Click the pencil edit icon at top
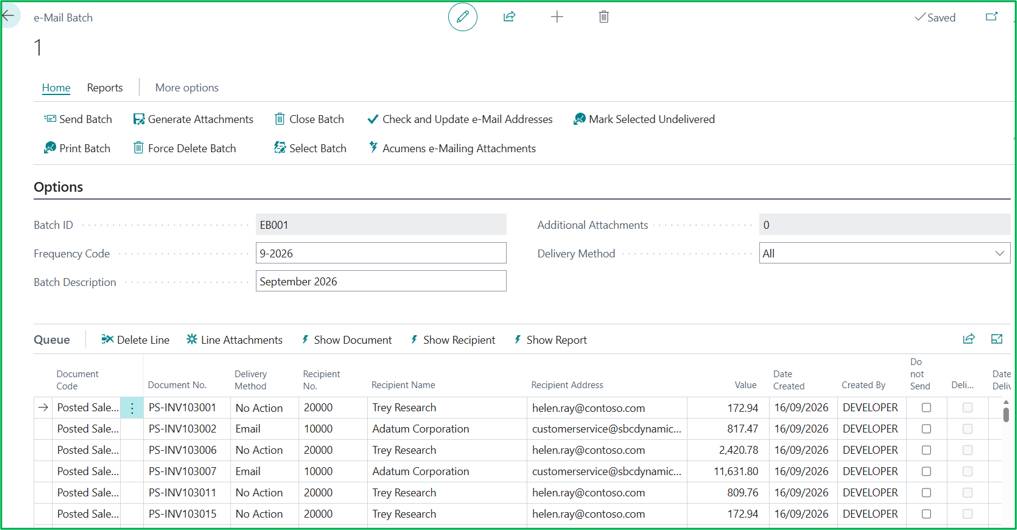The image size is (1017, 530). [462, 17]
